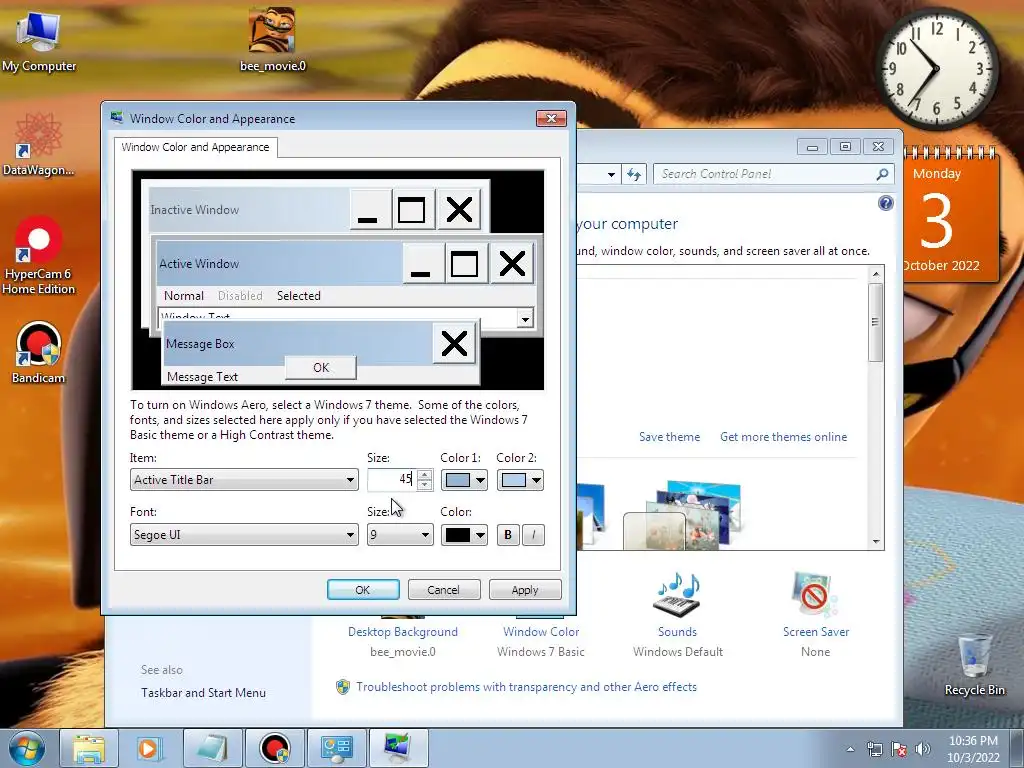Switch to Bandicam taskbar button
Viewport: 1024px width, 768px height.
[274, 748]
